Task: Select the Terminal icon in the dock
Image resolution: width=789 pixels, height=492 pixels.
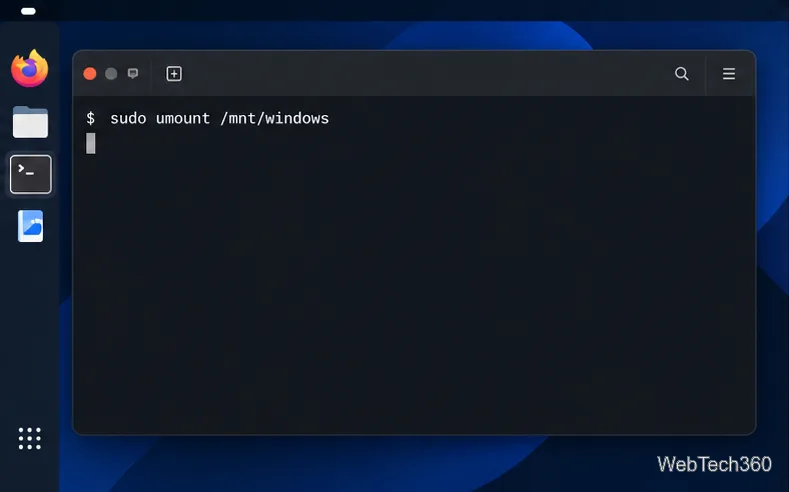Action: (x=31, y=174)
